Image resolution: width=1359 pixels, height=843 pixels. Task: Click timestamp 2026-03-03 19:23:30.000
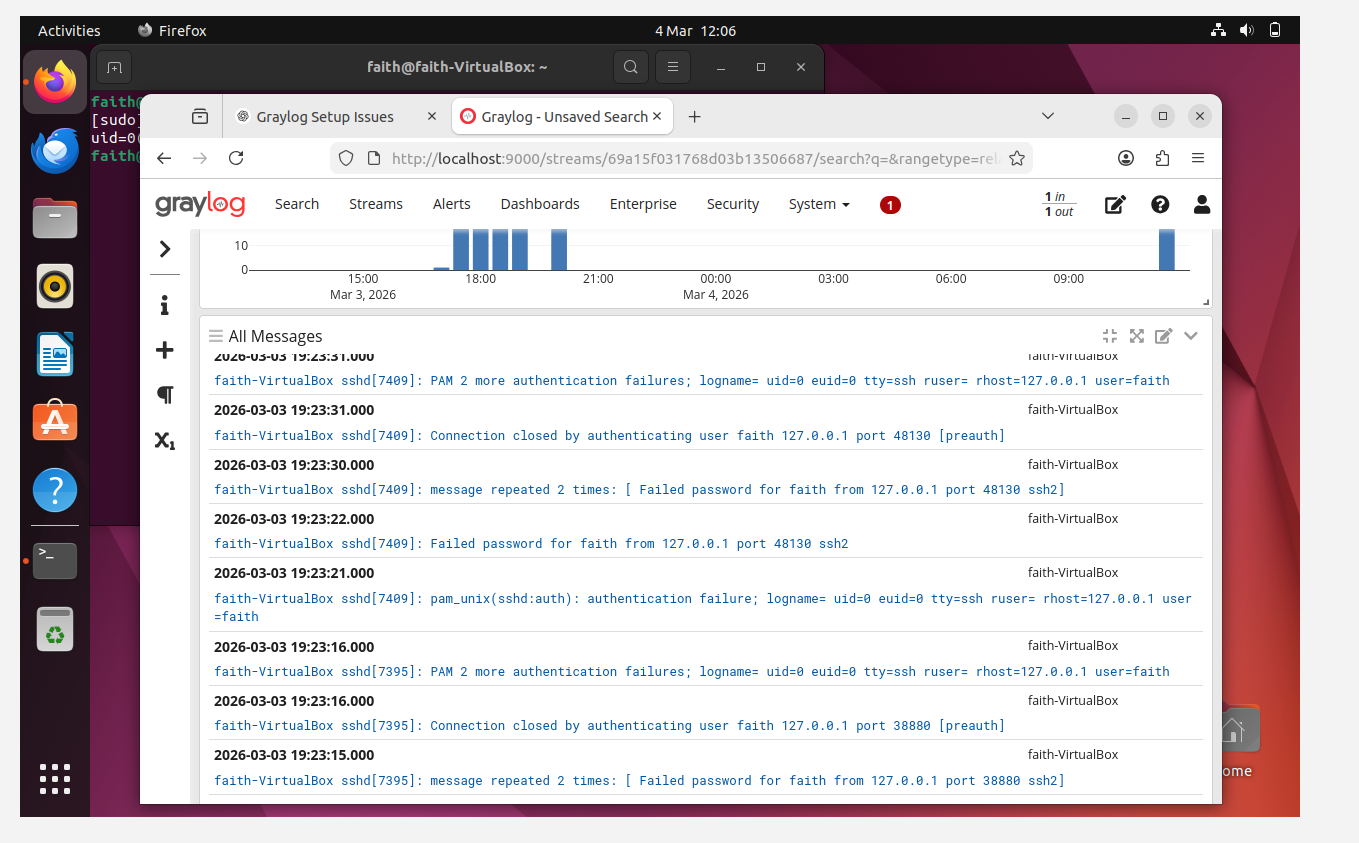click(294, 465)
